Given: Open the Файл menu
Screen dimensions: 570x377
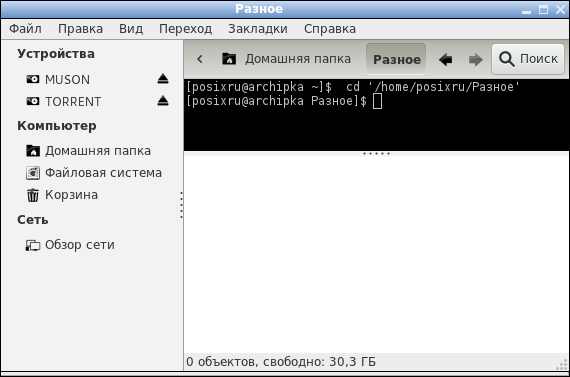Looking at the screenshot, I should click(x=25, y=29).
